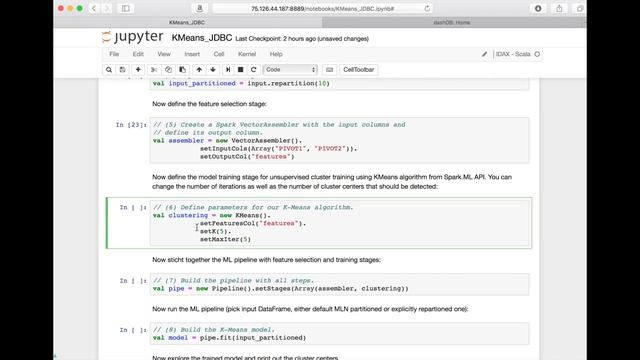Screen dimensions: 640x360
Task: Click the Last Checkpoint status text
Action: 302,39
